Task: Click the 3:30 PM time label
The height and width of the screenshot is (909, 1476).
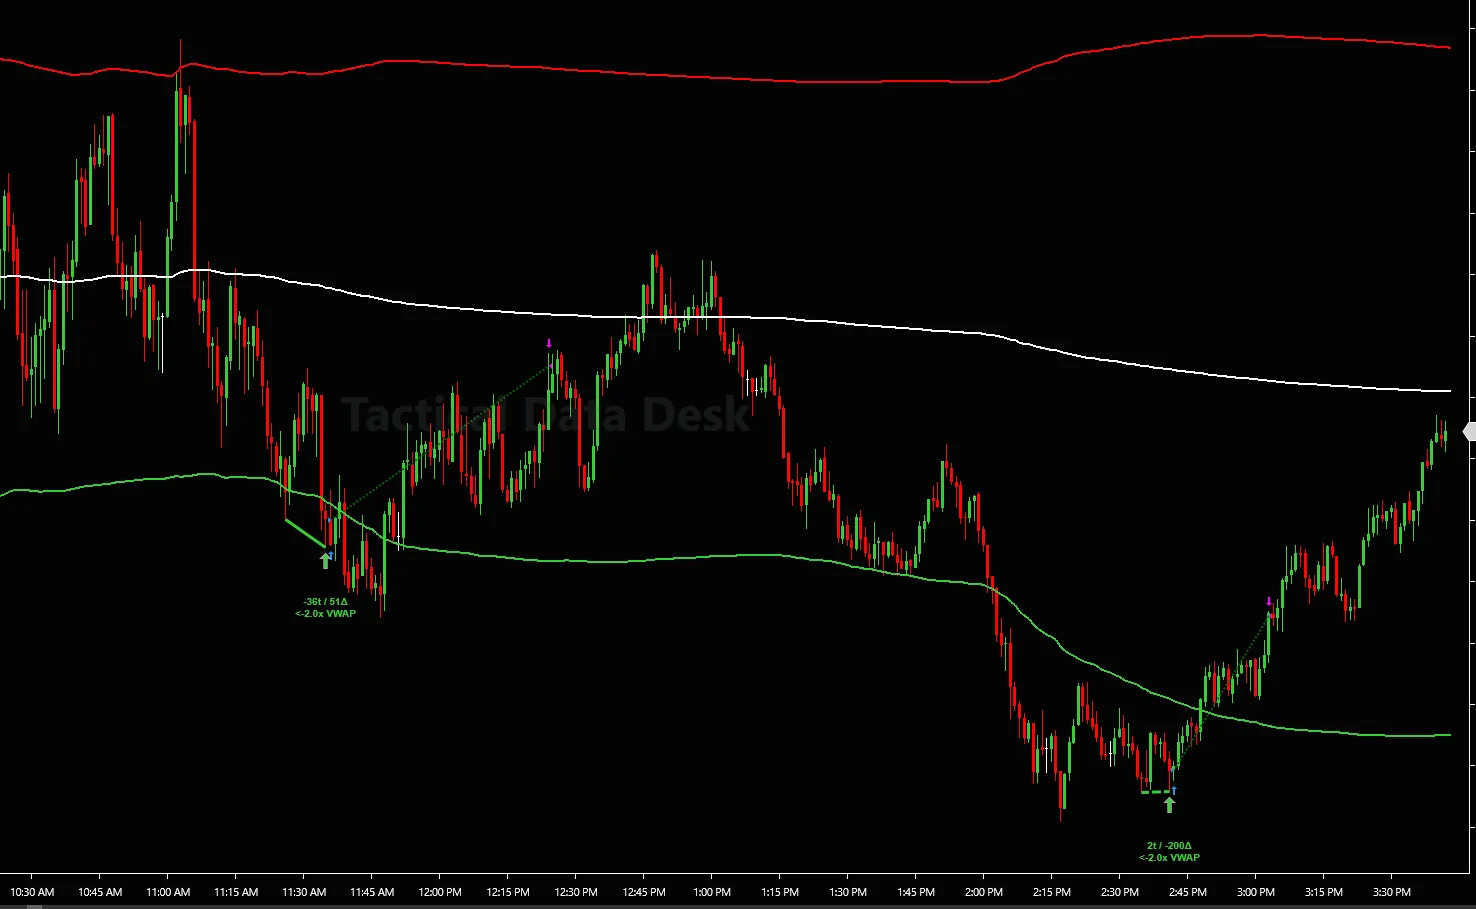Action: (x=1392, y=892)
